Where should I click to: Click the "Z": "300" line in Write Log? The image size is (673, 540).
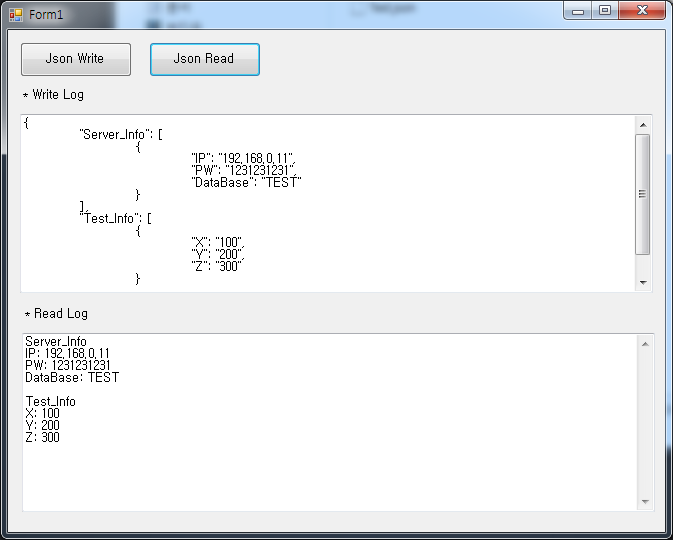pos(217,266)
